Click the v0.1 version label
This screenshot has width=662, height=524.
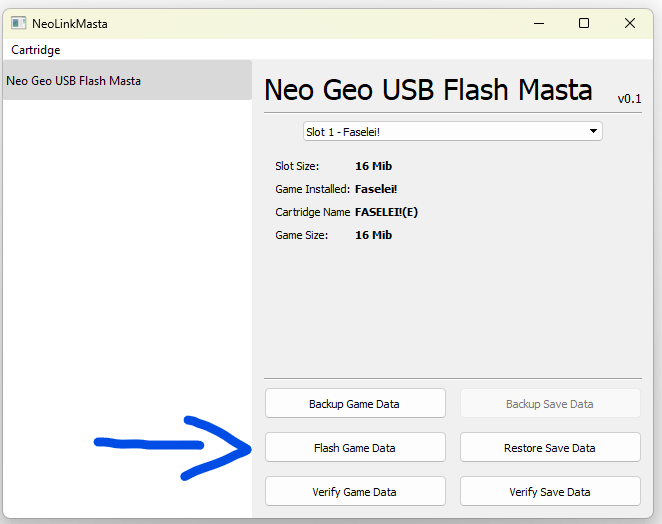(629, 98)
